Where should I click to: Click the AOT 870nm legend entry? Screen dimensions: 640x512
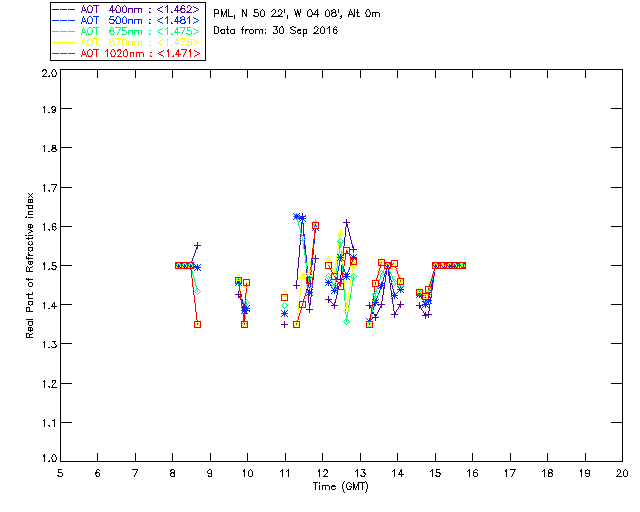[126, 42]
